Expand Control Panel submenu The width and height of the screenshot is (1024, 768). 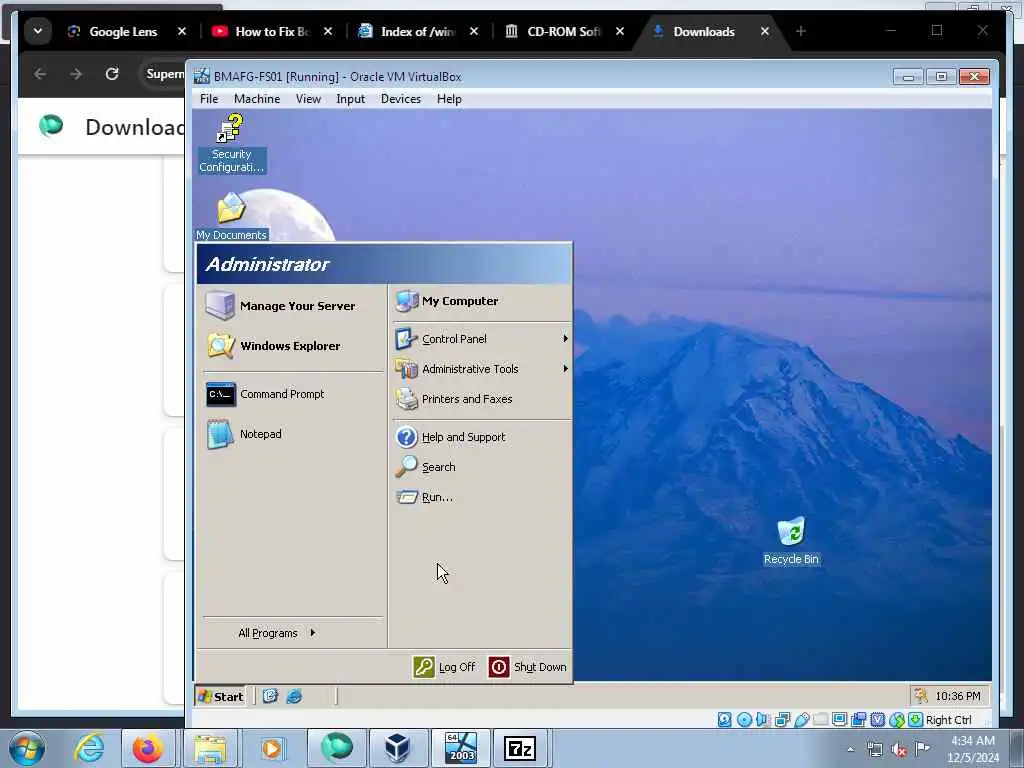(482, 339)
